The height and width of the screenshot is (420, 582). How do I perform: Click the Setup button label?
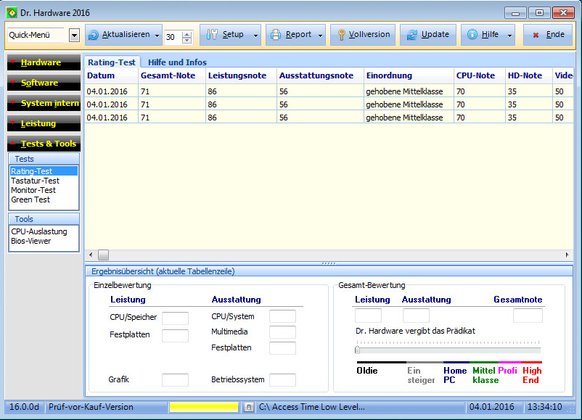(x=233, y=35)
